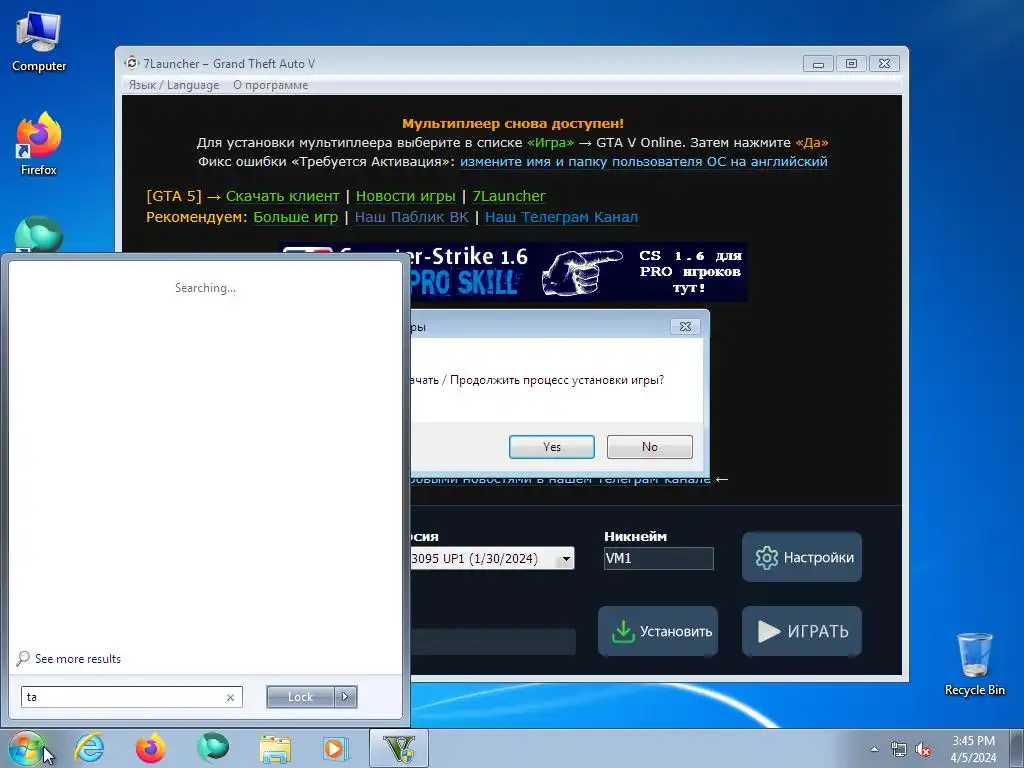Select the GTA V launcher taskbar button
The height and width of the screenshot is (768, 1024).
pos(399,748)
